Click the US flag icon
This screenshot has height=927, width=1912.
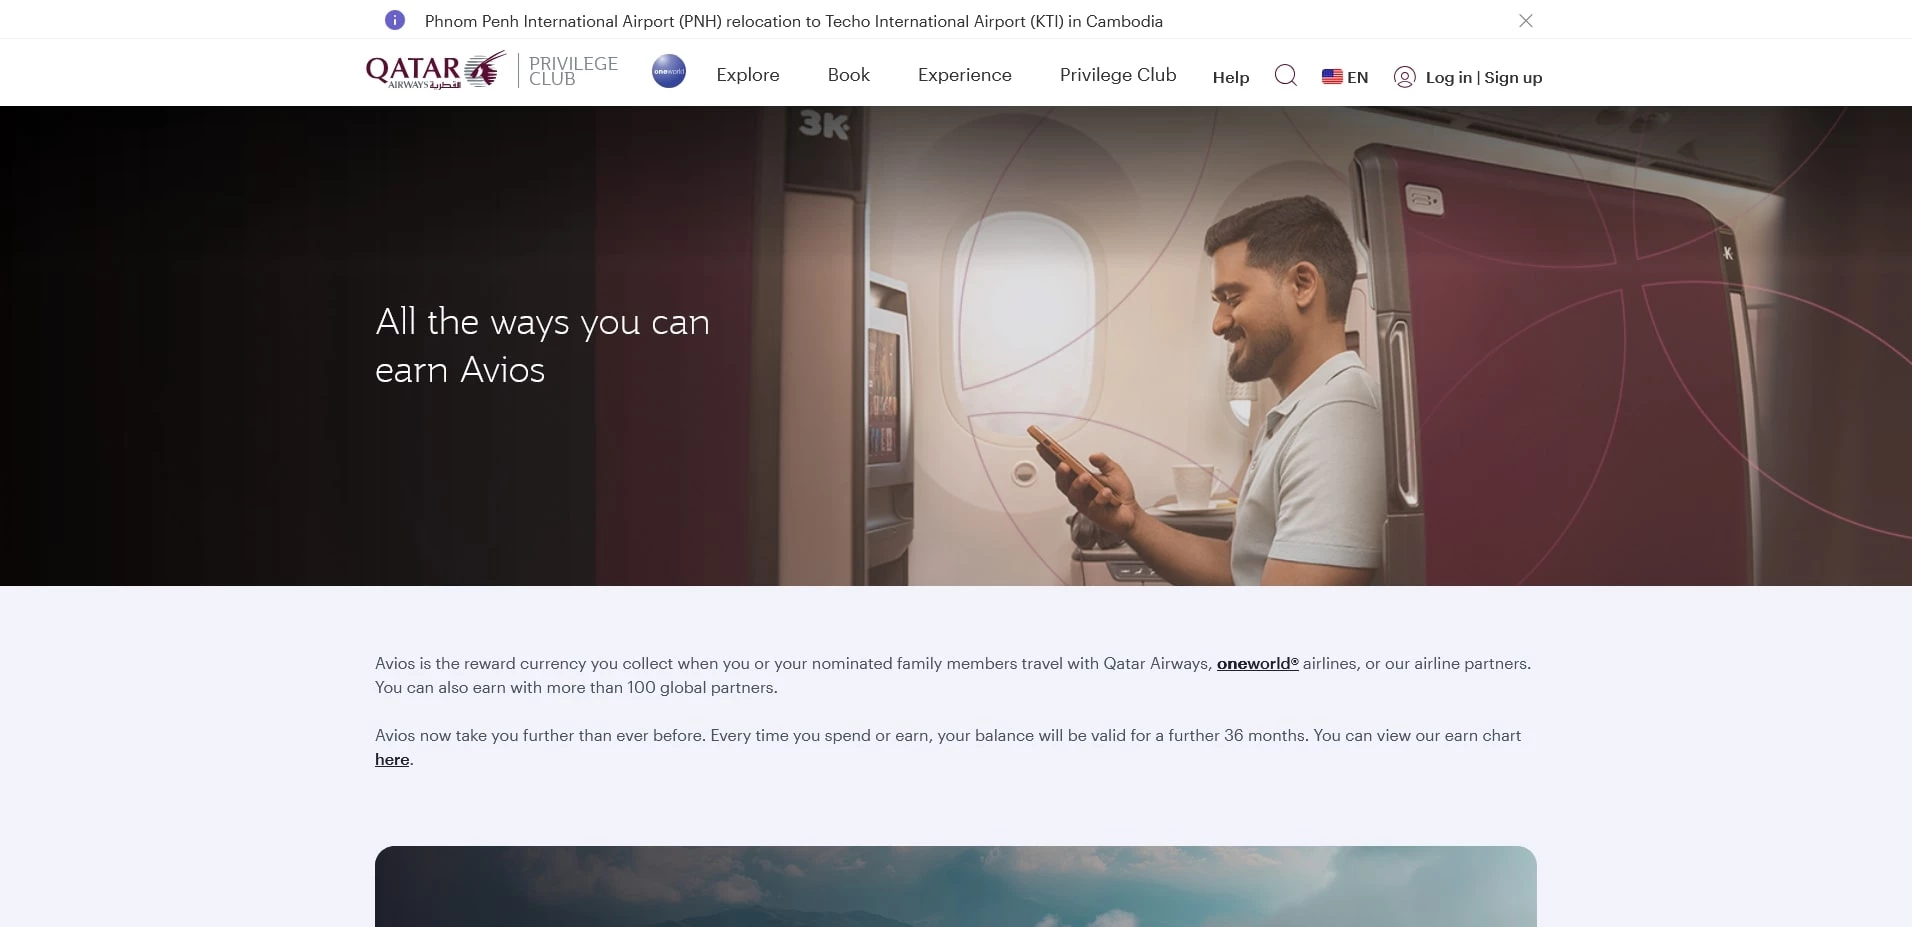pos(1331,77)
